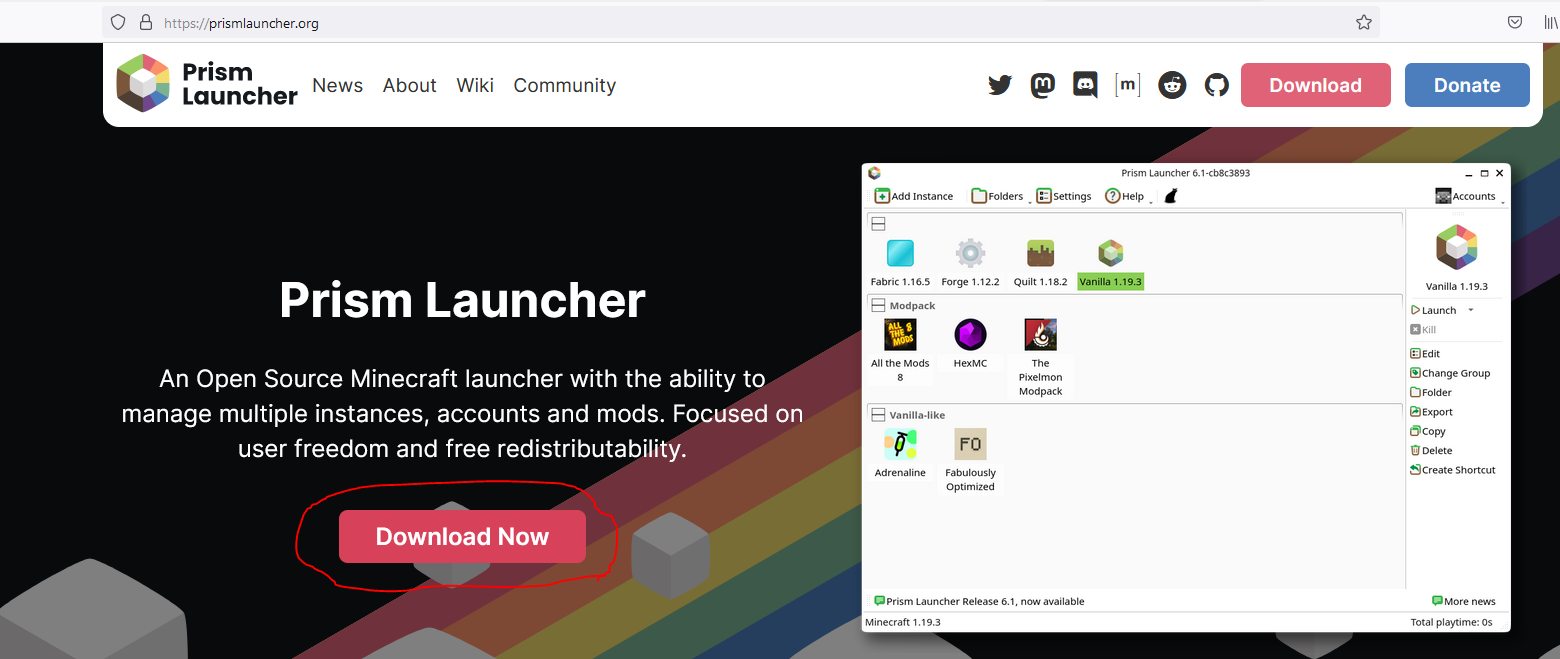Open the 'Prism Launcher Release 6.1, now available' news
The image size is (1560, 659).
[x=979, y=601]
